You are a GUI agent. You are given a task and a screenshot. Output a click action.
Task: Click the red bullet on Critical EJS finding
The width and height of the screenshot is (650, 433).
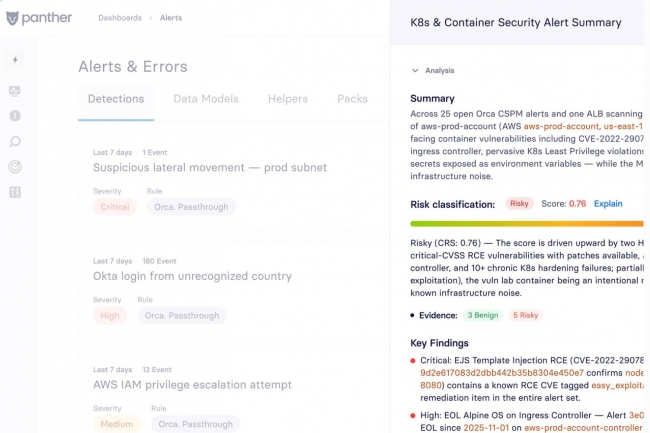coord(412,361)
